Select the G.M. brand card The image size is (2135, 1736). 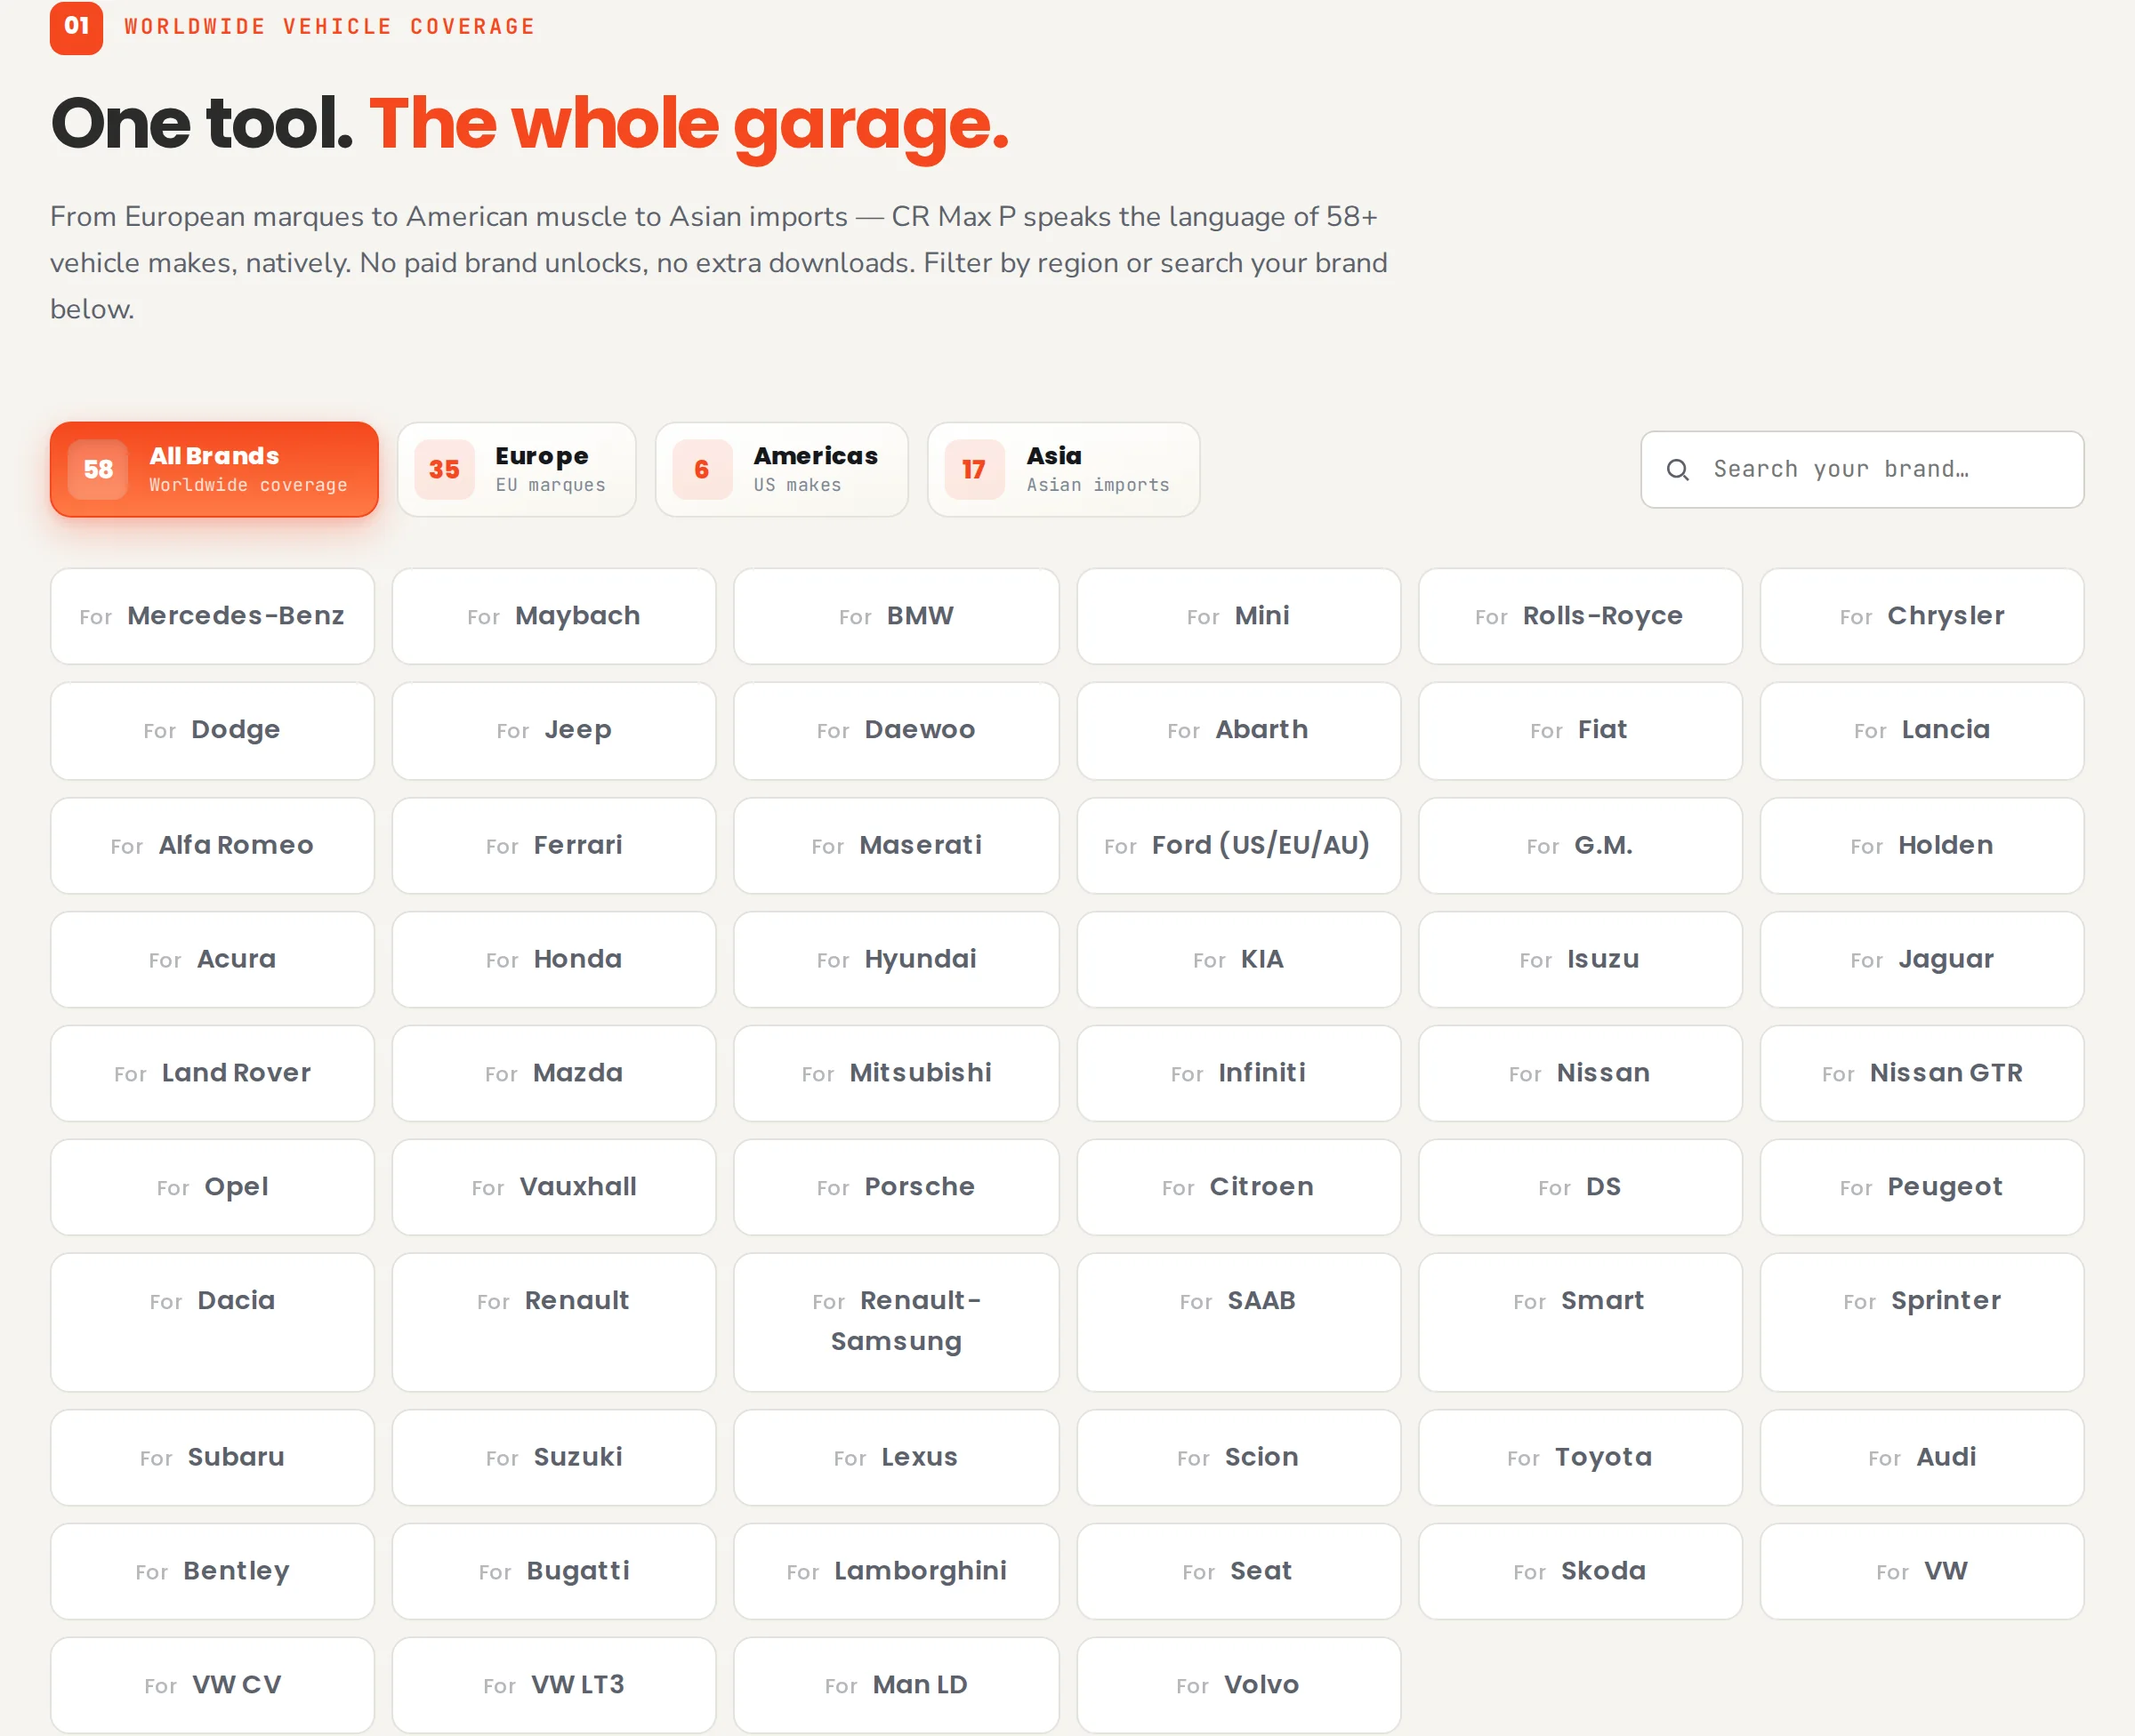tap(1580, 845)
